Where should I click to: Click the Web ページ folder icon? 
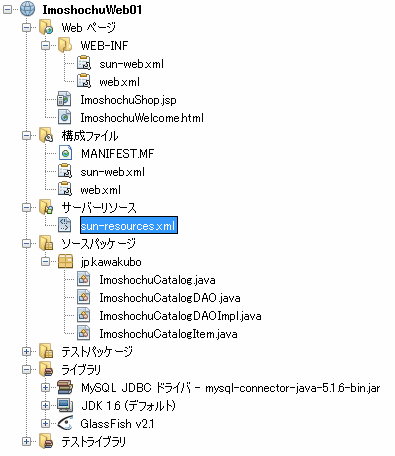46,27
